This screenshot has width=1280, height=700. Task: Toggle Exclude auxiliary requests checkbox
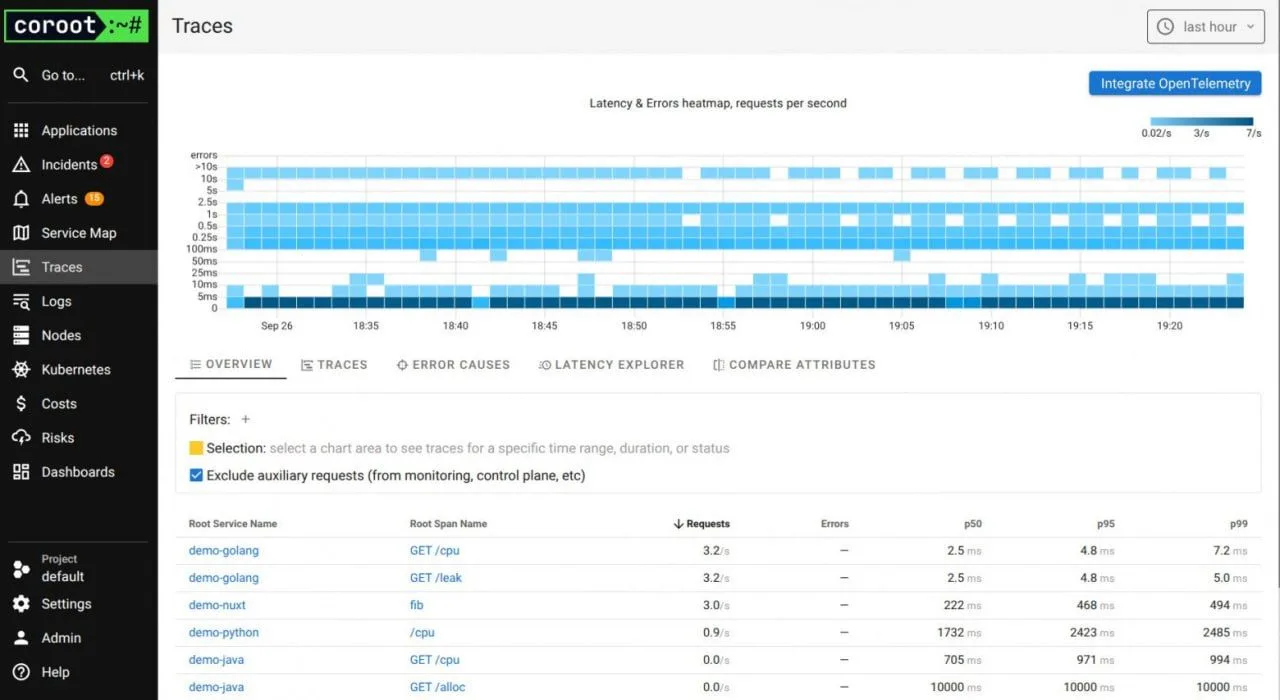196,476
